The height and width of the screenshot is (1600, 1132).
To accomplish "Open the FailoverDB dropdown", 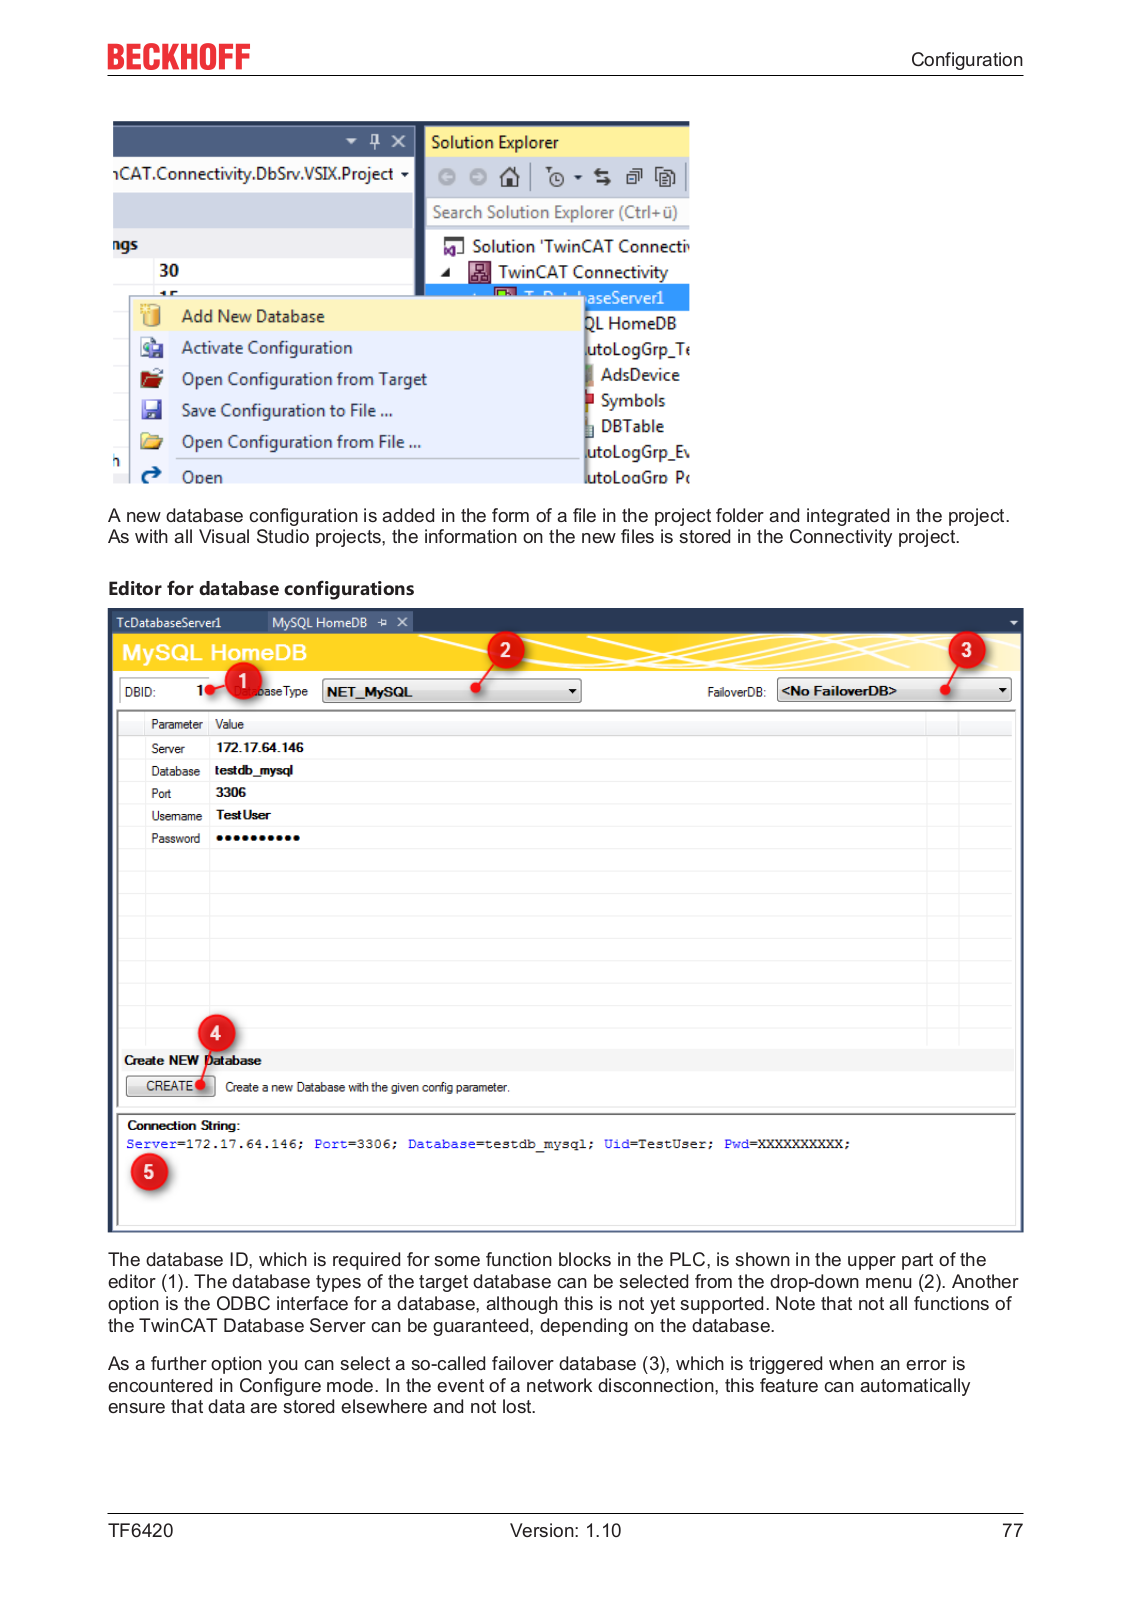I will pos(894,690).
